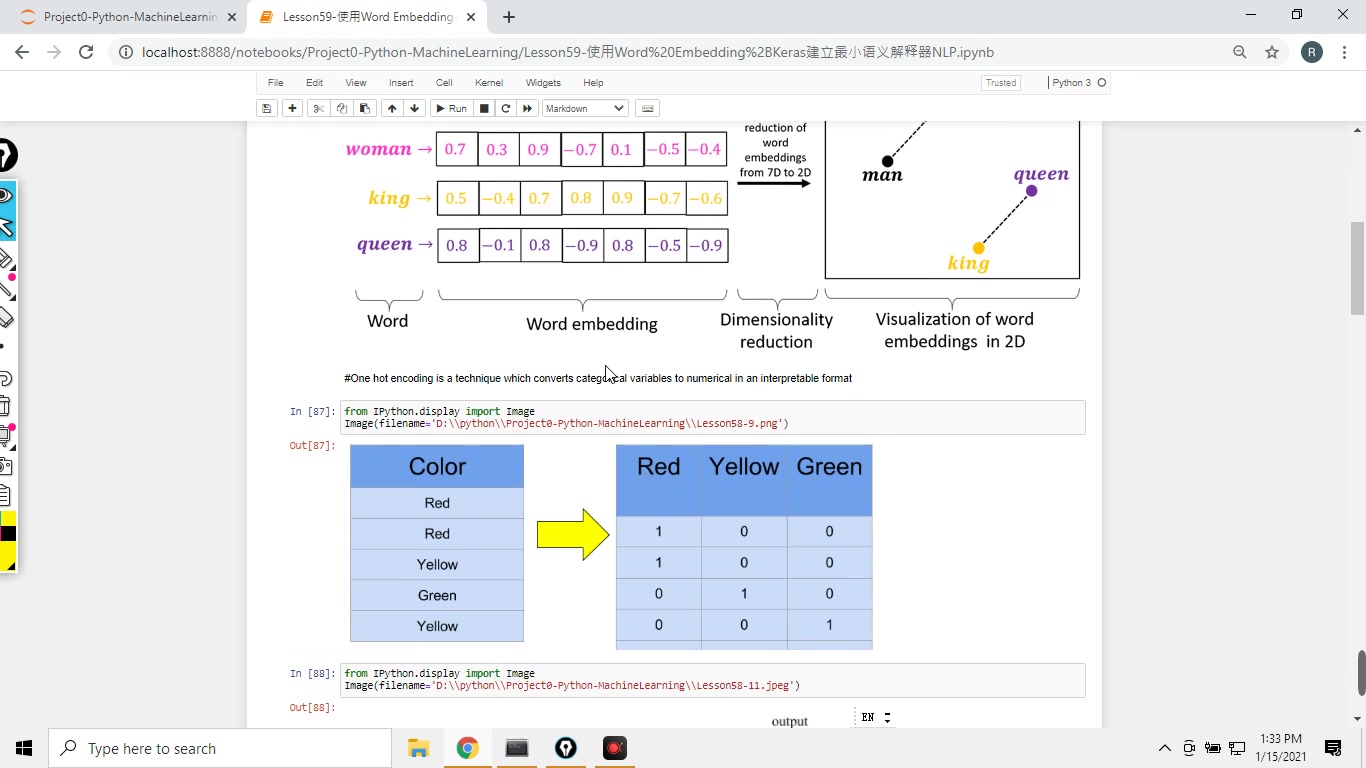This screenshot has height=768, width=1366.
Task: Select the eraser tool in annotation sidebar
Action: pos(8,314)
